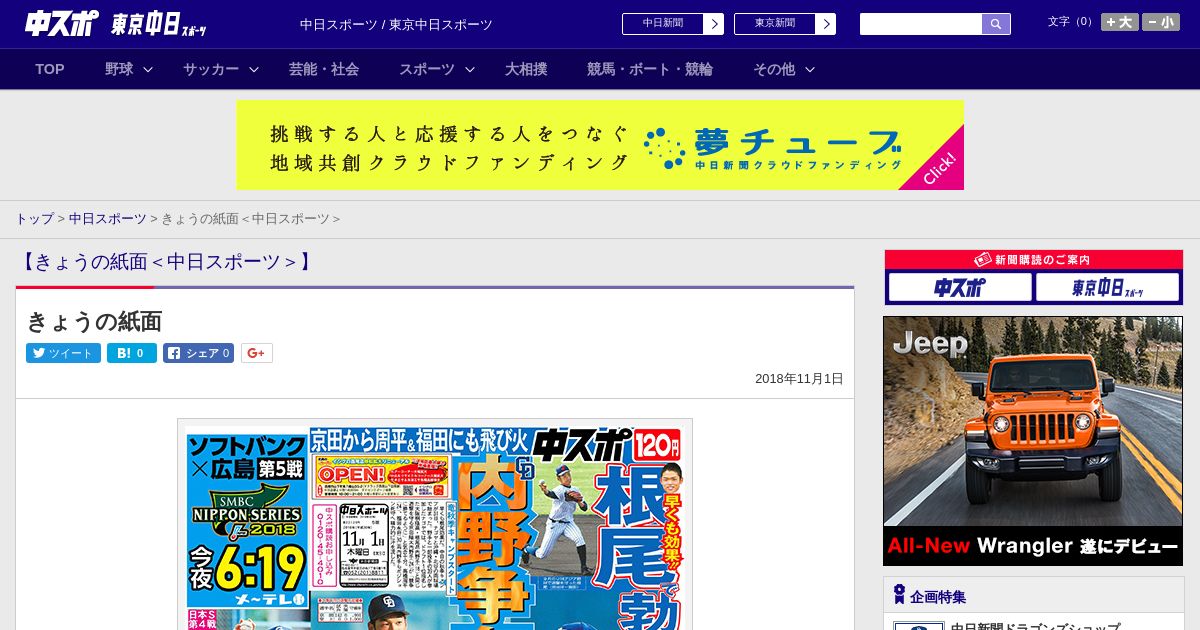Click 中スポ subscription button in sidebar
The image size is (1200, 630).
[x=960, y=288]
